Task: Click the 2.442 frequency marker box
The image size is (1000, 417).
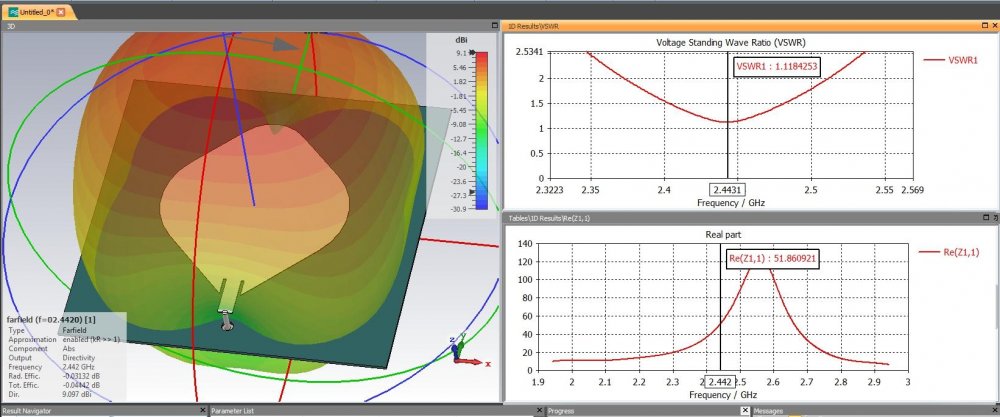Action: [719, 382]
